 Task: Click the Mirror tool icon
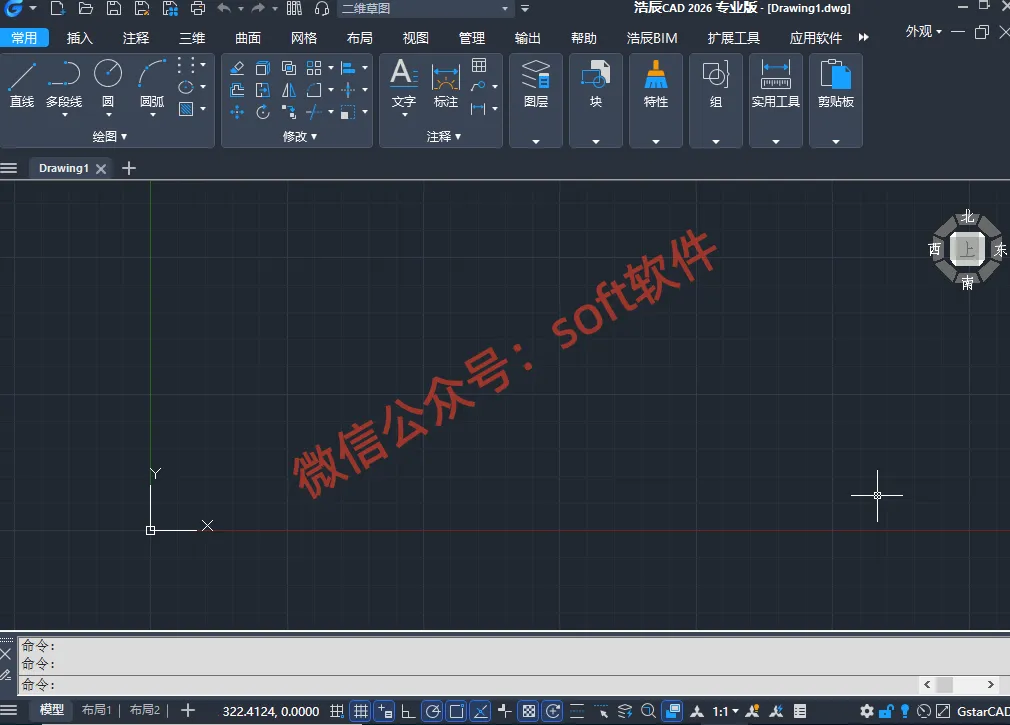pyautogui.click(x=289, y=90)
